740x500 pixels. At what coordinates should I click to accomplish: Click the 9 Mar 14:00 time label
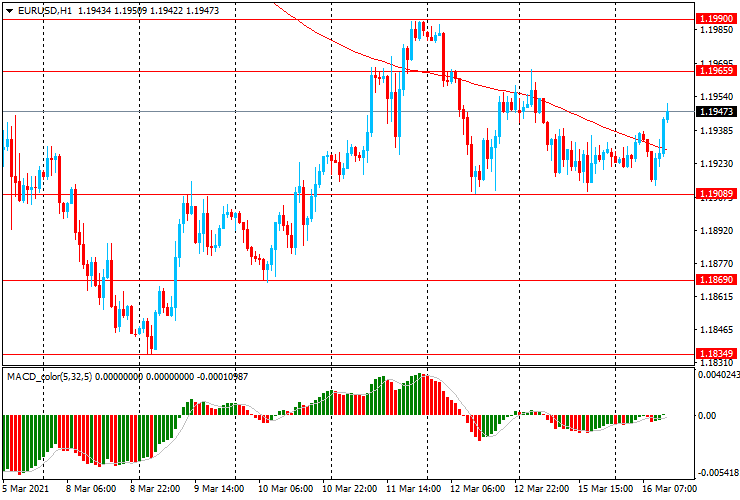coord(219,488)
